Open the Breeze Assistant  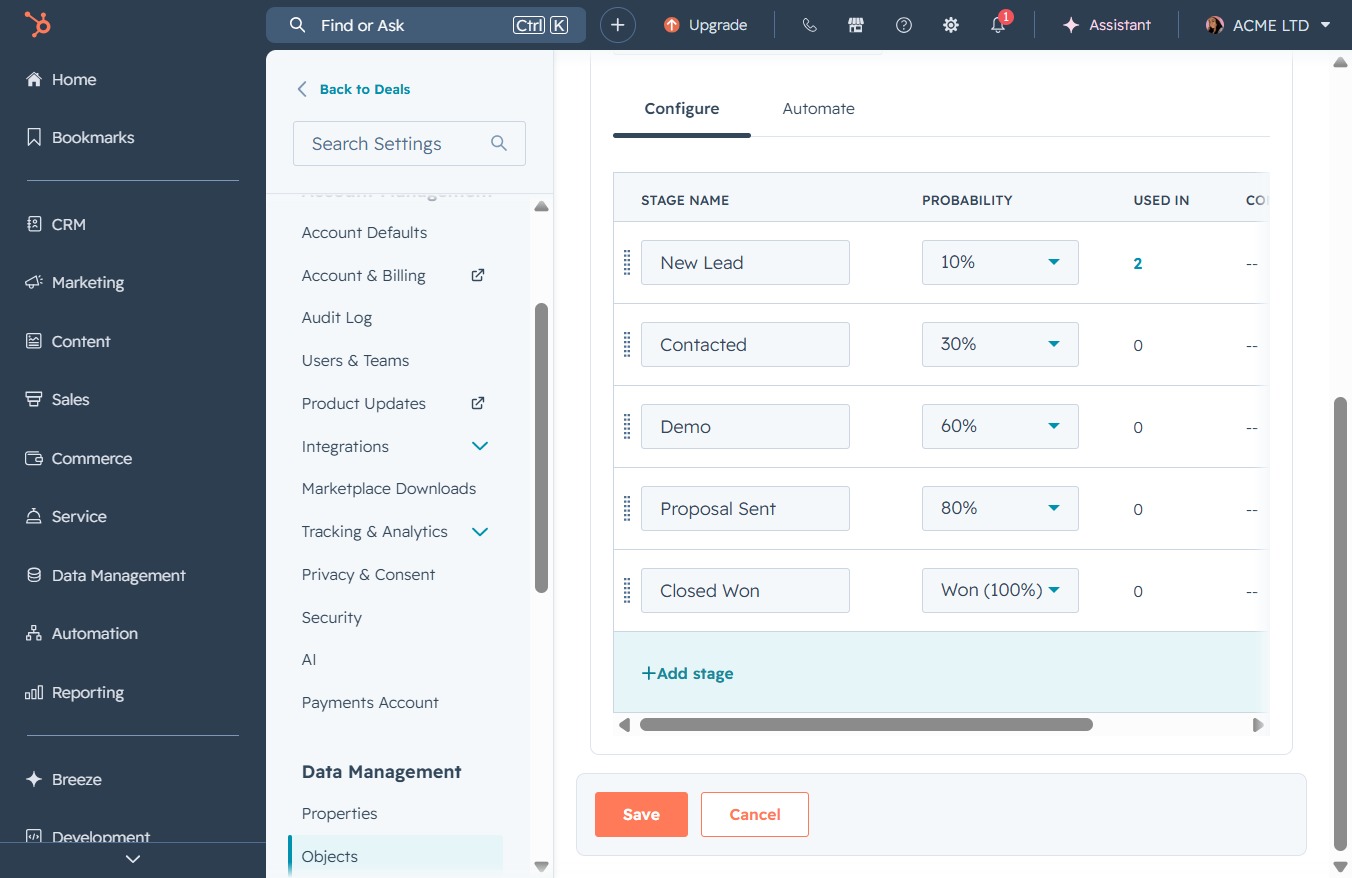[x=1107, y=25]
